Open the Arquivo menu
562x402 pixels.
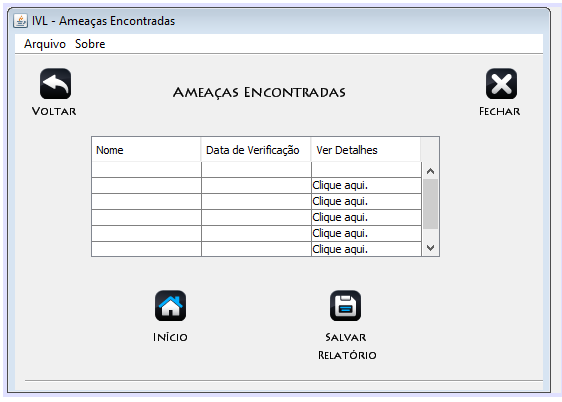pyautogui.click(x=45, y=44)
